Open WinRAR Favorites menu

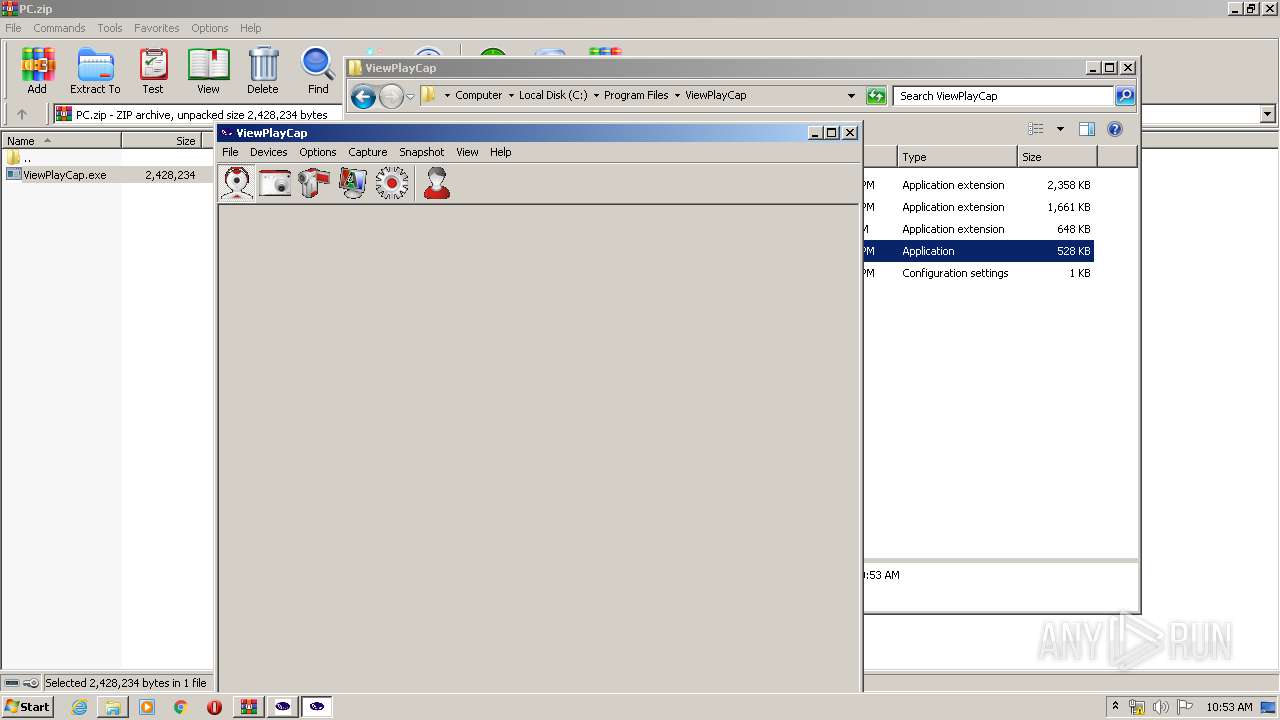point(157,28)
